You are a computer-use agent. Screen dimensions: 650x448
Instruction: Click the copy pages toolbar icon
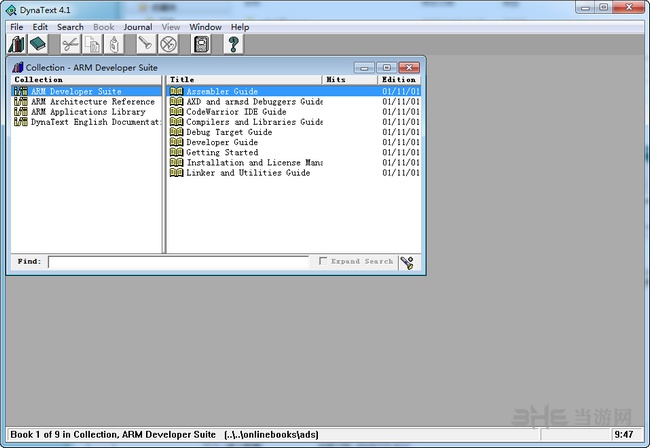pyautogui.click(x=92, y=44)
